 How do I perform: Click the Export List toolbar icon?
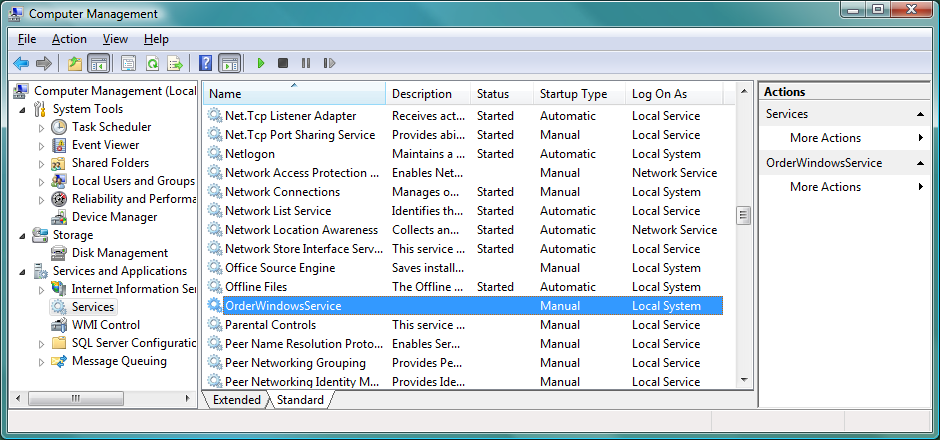tap(175, 64)
